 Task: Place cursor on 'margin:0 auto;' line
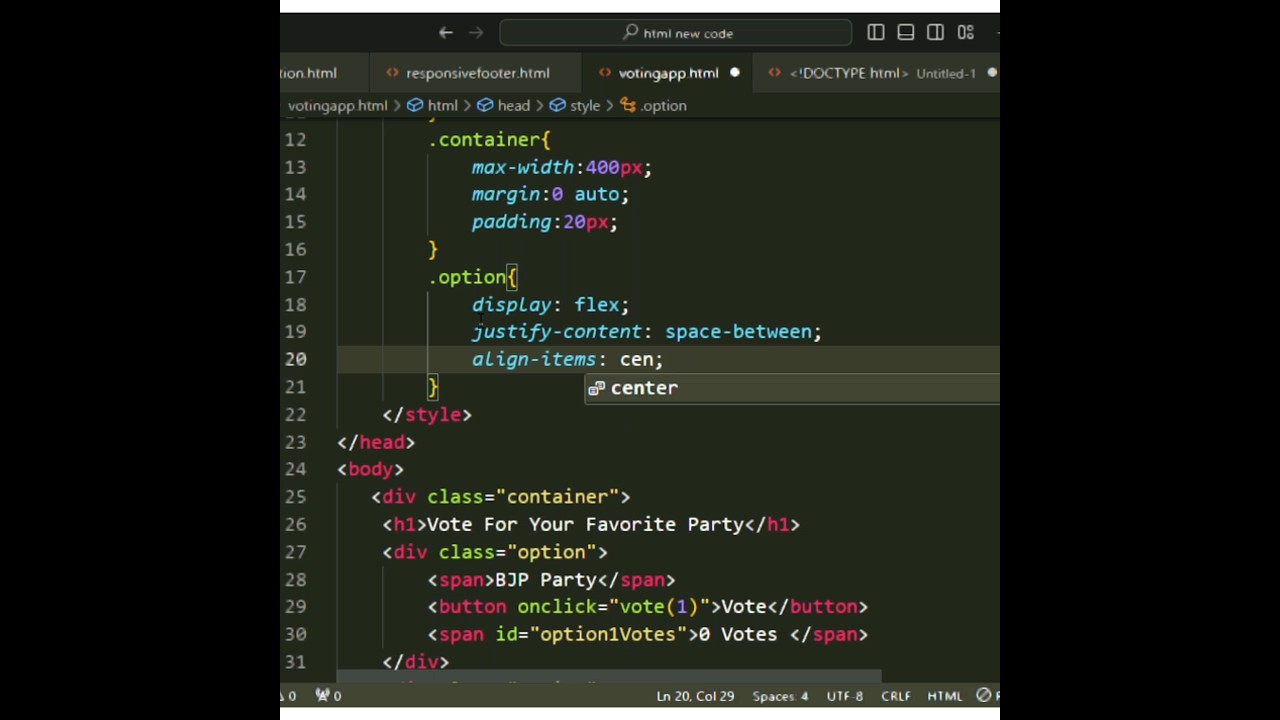(550, 194)
